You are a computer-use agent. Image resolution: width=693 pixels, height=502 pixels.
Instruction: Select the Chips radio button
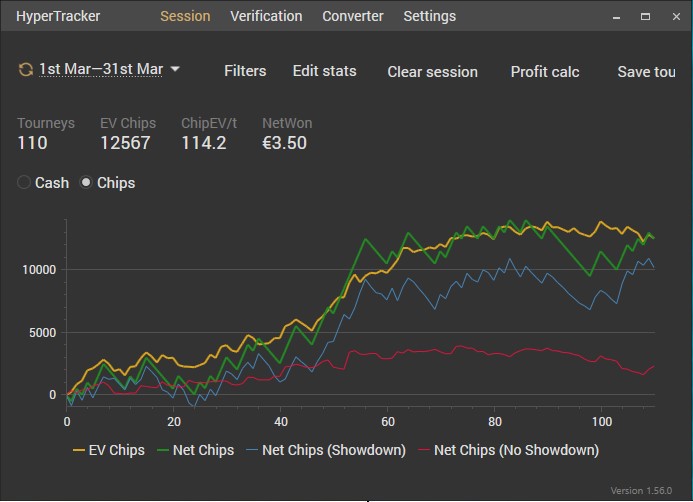(87, 183)
